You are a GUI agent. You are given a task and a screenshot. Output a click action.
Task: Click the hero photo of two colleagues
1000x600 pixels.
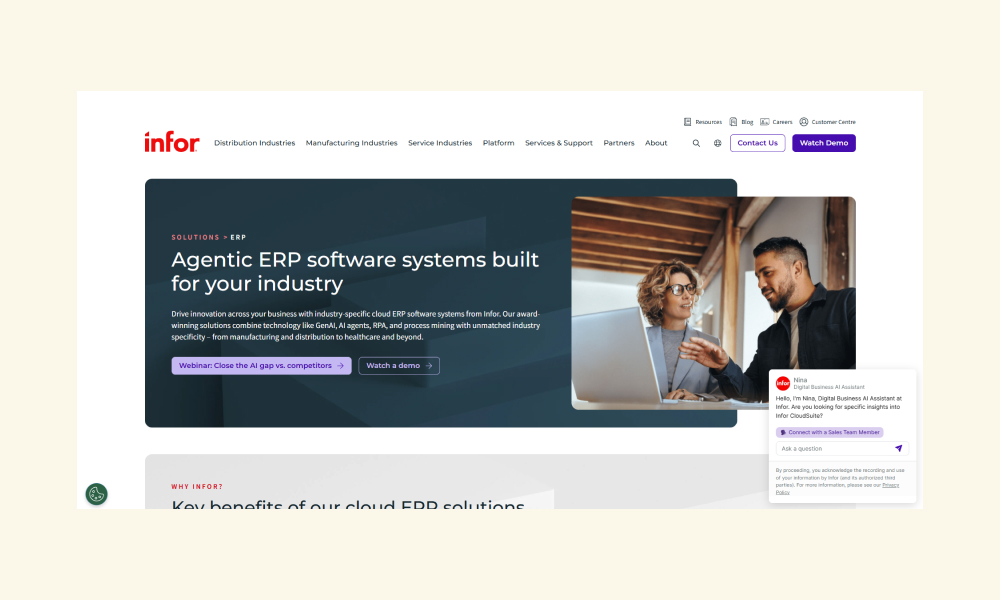click(714, 303)
